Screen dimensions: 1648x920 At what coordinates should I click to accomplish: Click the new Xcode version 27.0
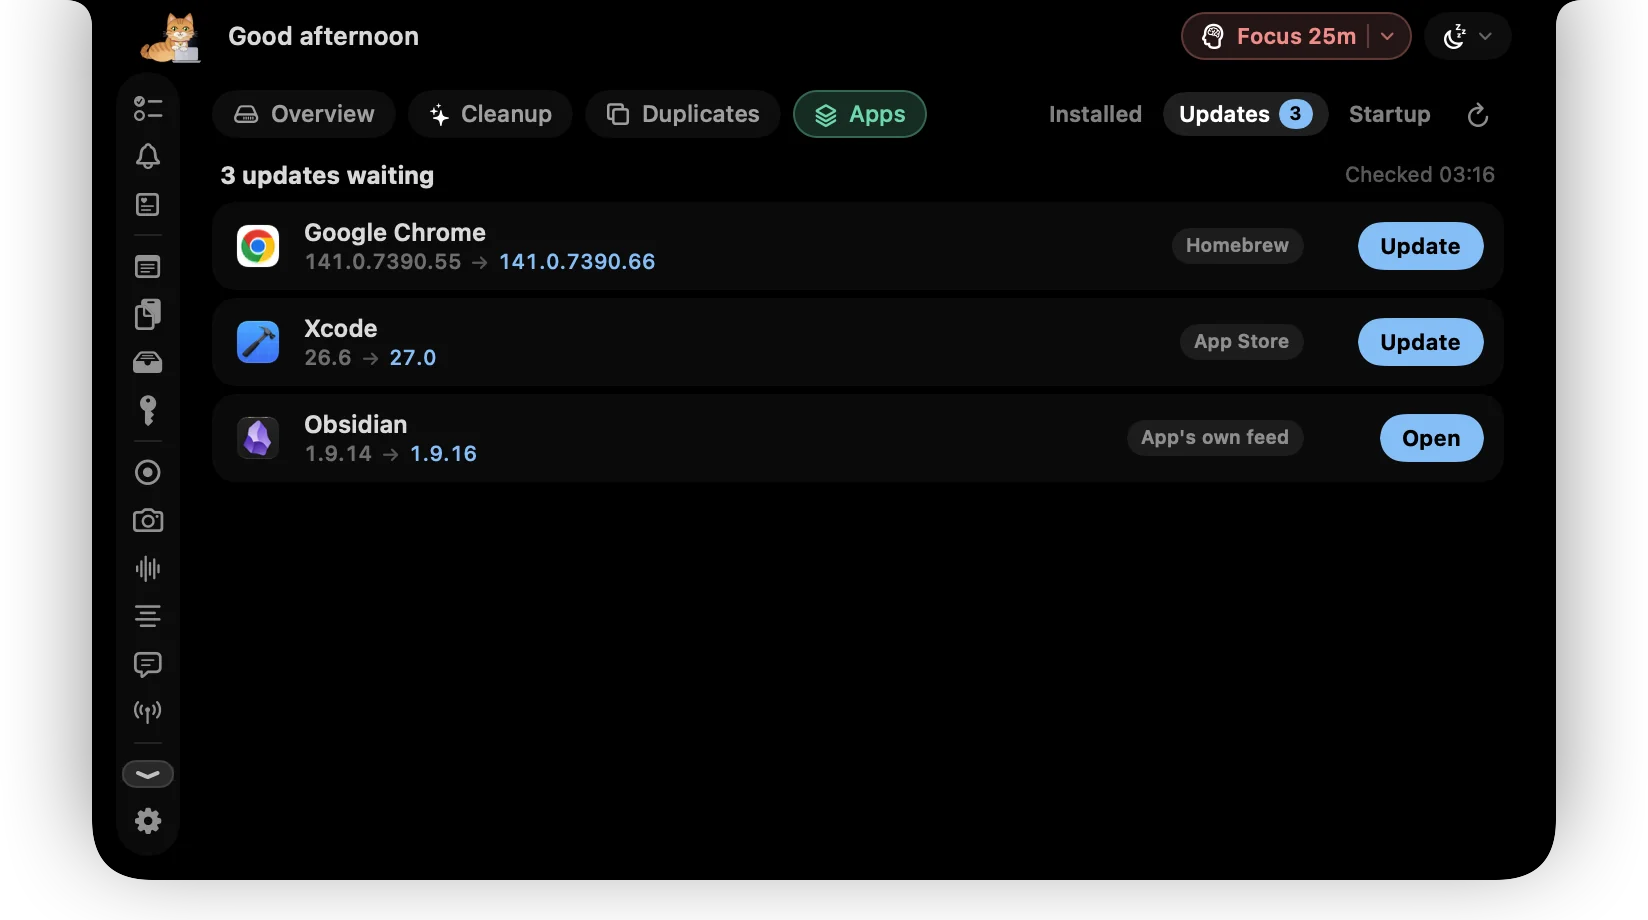pos(413,358)
